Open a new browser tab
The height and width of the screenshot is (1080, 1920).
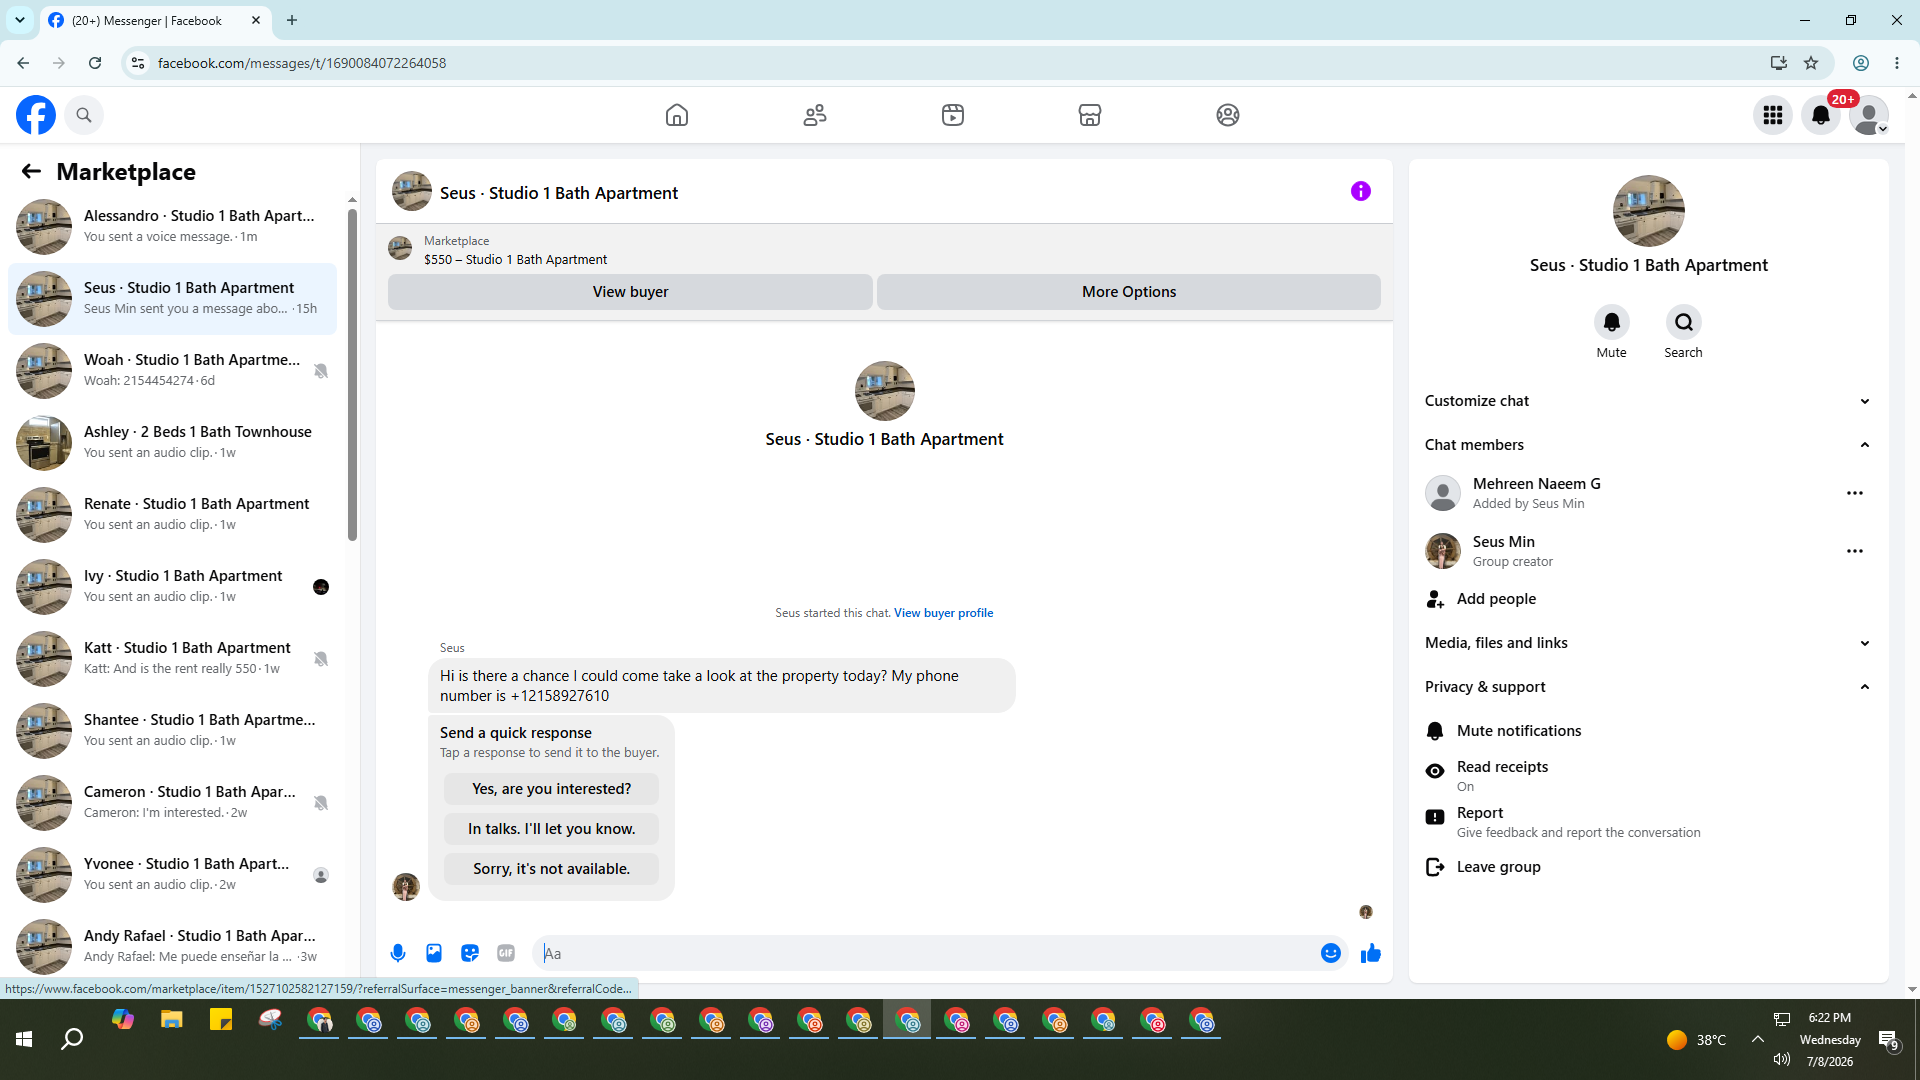tap(292, 20)
